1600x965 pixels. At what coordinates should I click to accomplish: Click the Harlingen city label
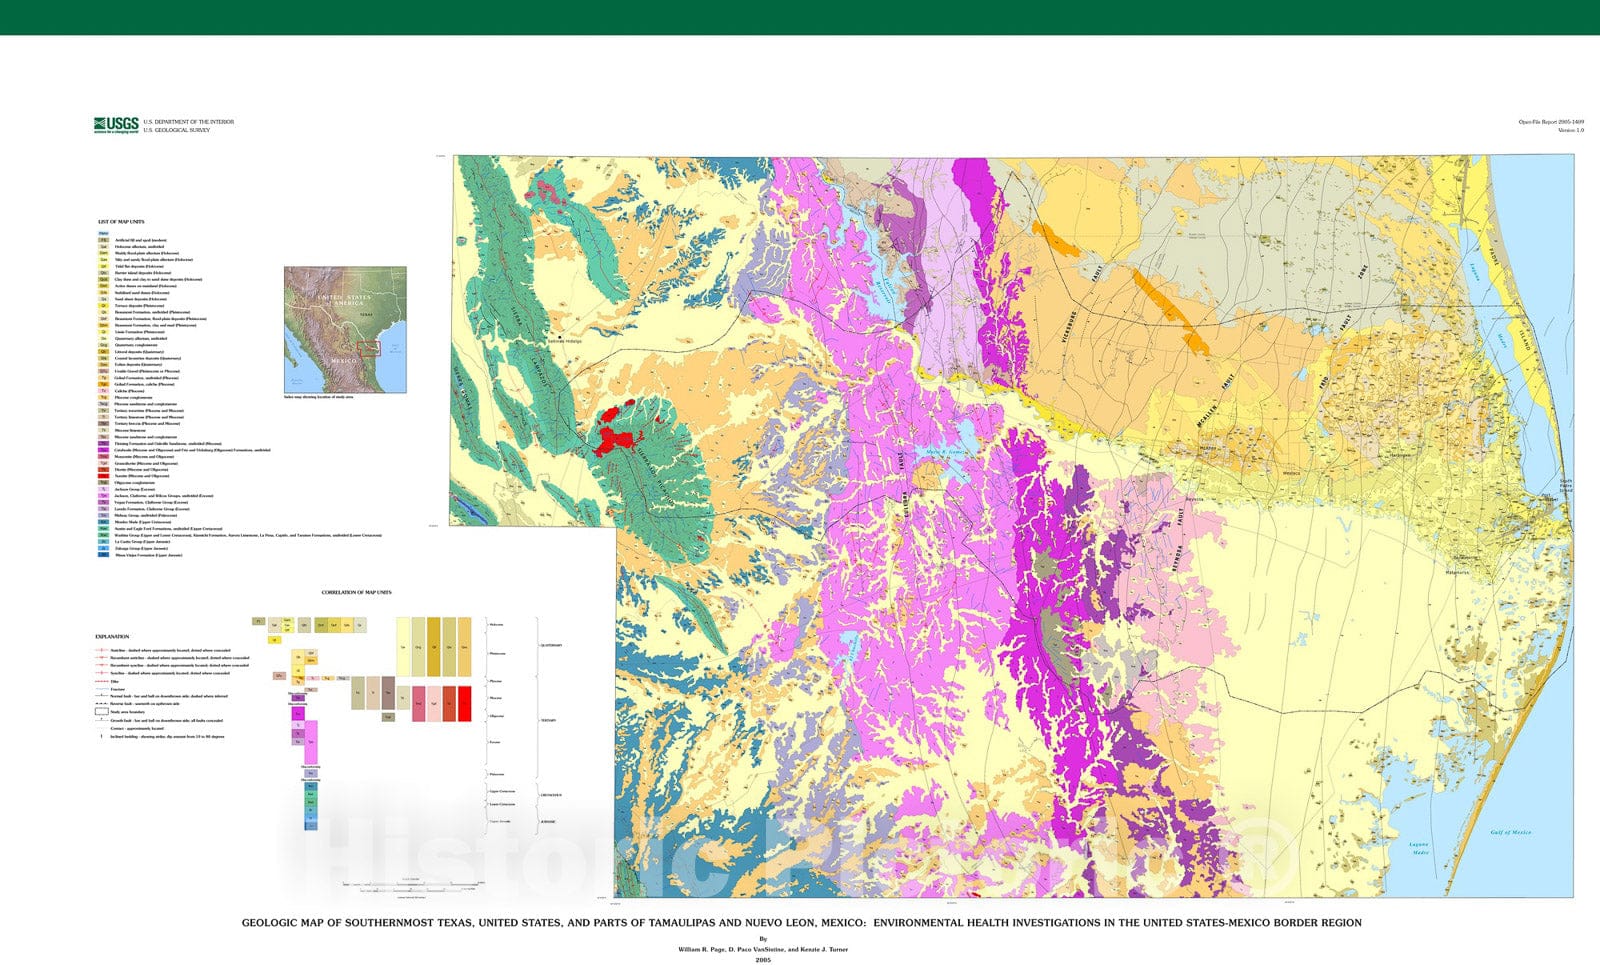click(x=1398, y=455)
